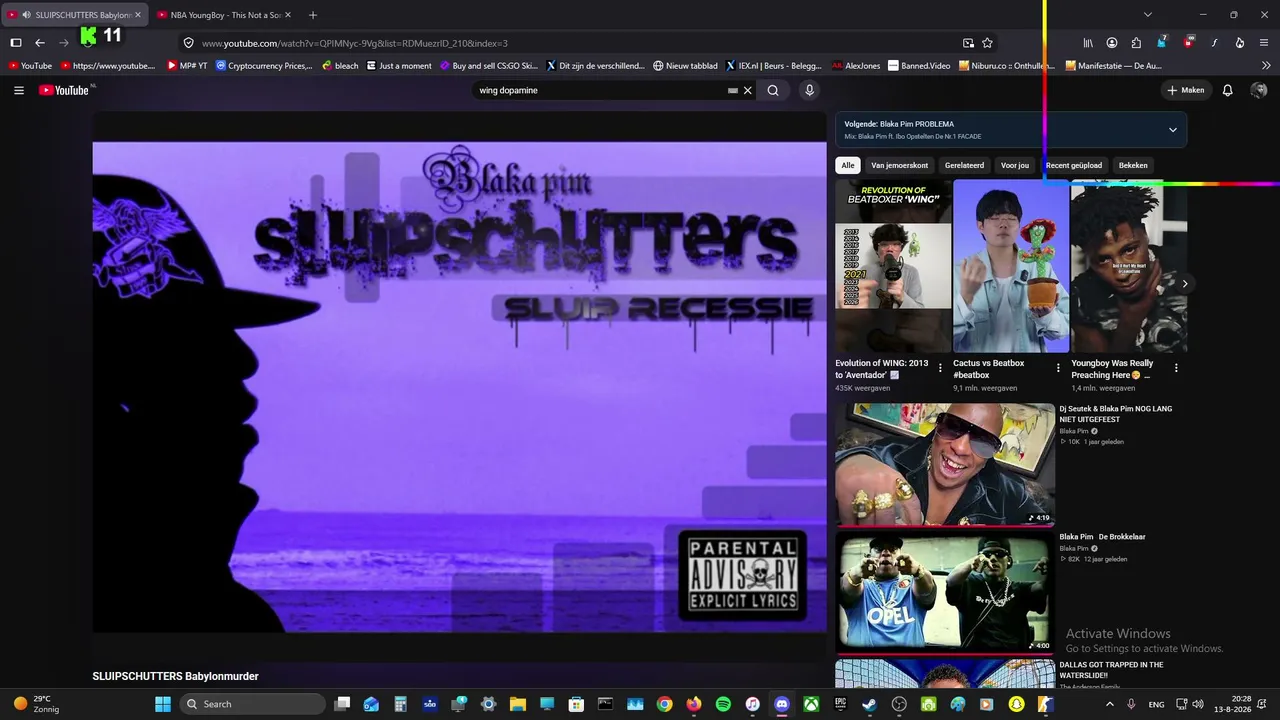This screenshot has width=1280, height=720.
Task: Open the weather widget showing 29°C Zonnig
Action: click(x=36, y=704)
